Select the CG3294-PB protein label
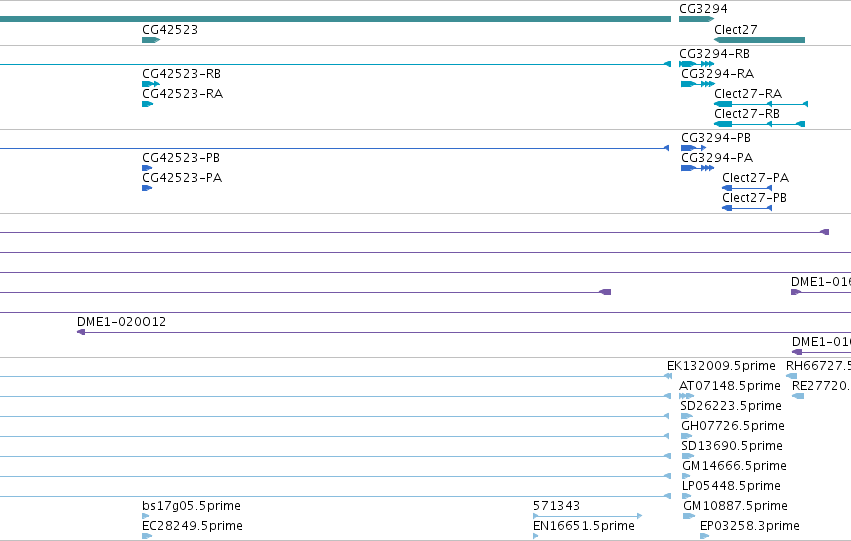This screenshot has height=541, width=851. 716,138
